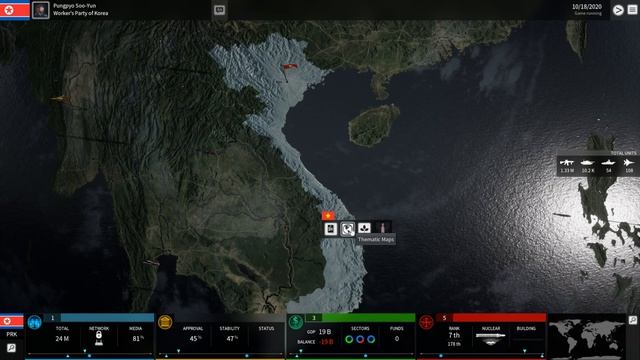
Task: Select the infantry rifle units icon
Action: click(567, 162)
